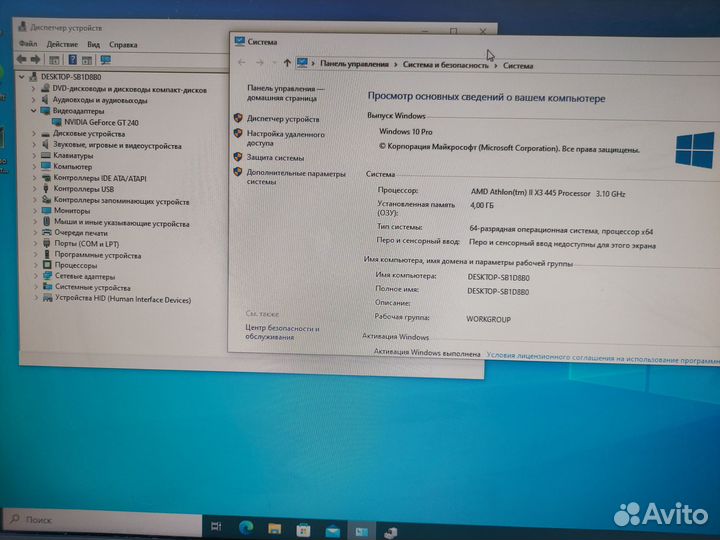
Task: Select Программные устройства tree row
Action: click(x=97, y=255)
